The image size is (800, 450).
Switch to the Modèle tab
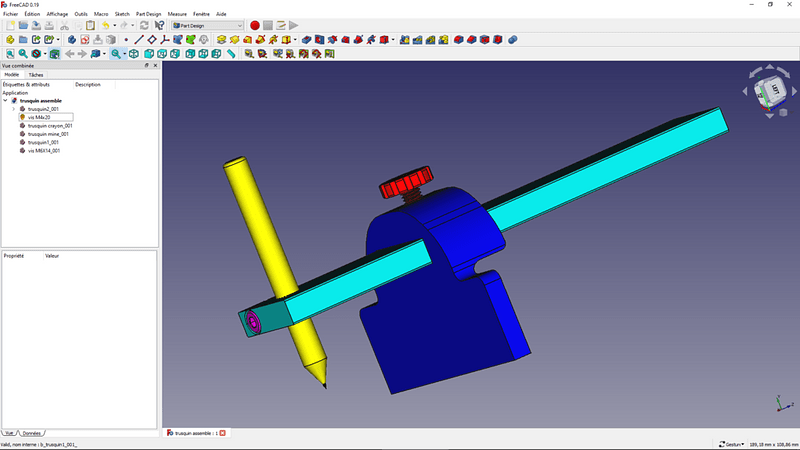12,75
